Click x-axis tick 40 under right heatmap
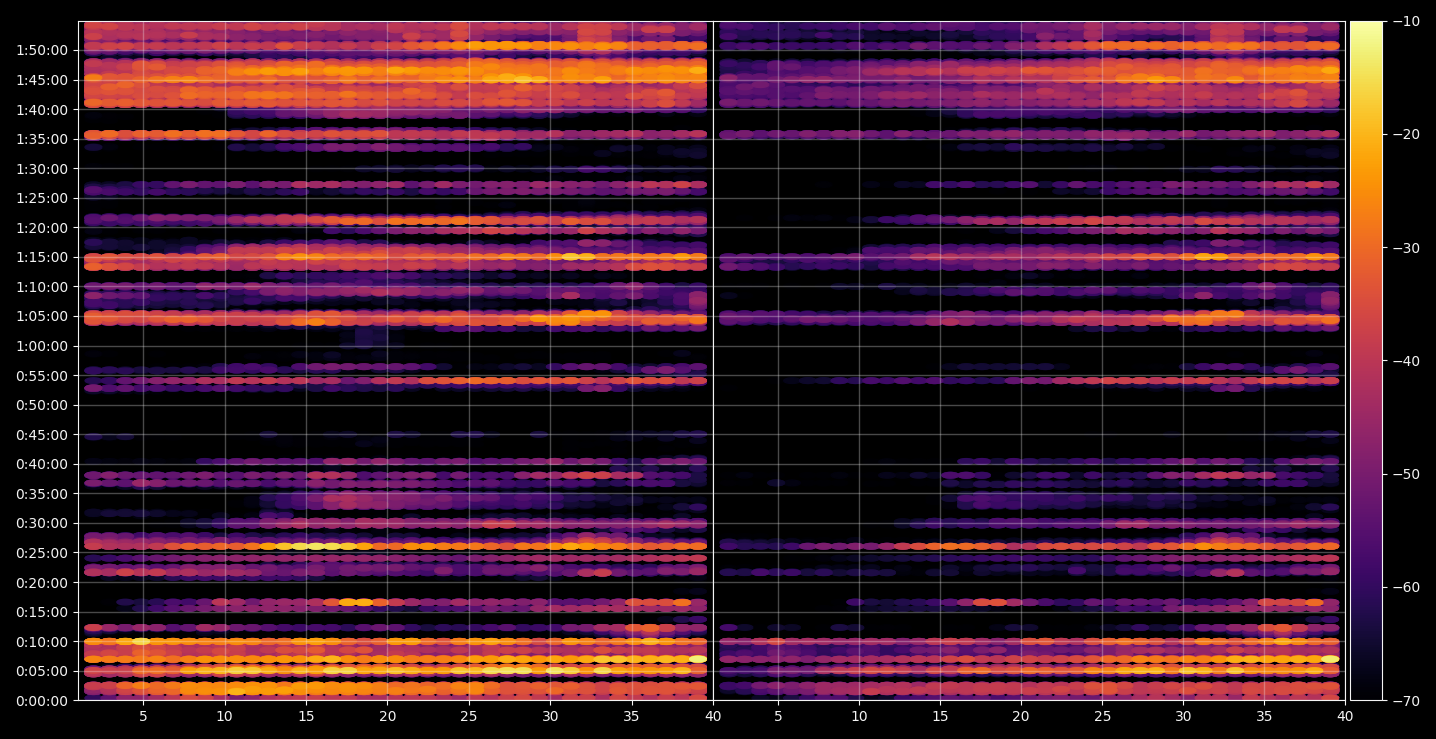 pyautogui.click(x=1345, y=717)
